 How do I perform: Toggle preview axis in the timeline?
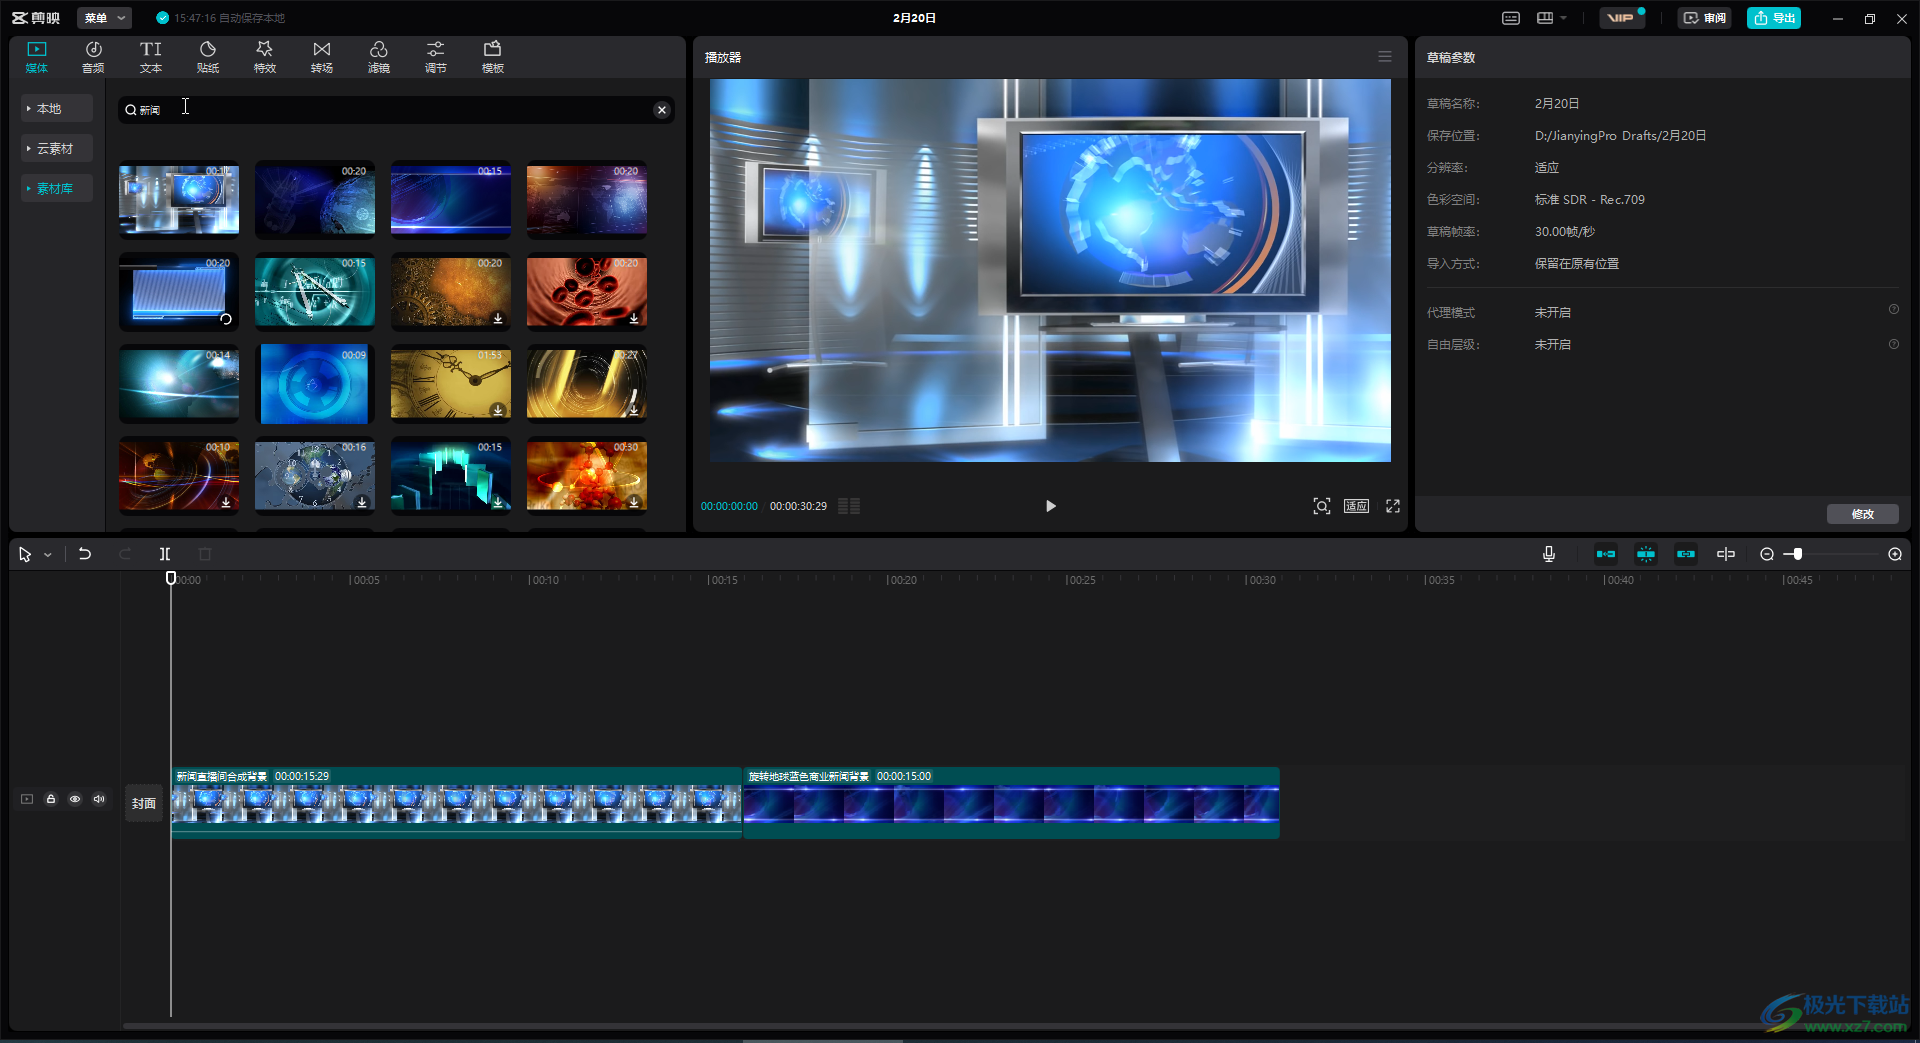pos(1726,554)
